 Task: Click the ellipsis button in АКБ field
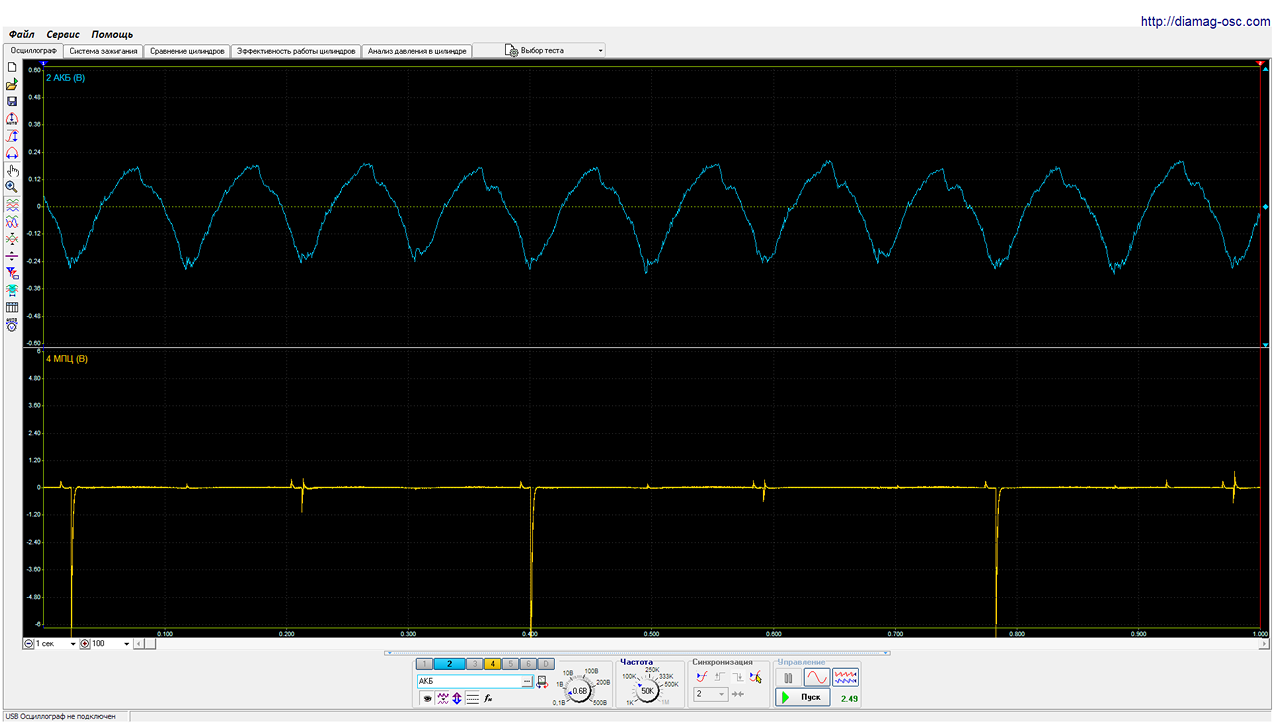(x=527, y=681)
